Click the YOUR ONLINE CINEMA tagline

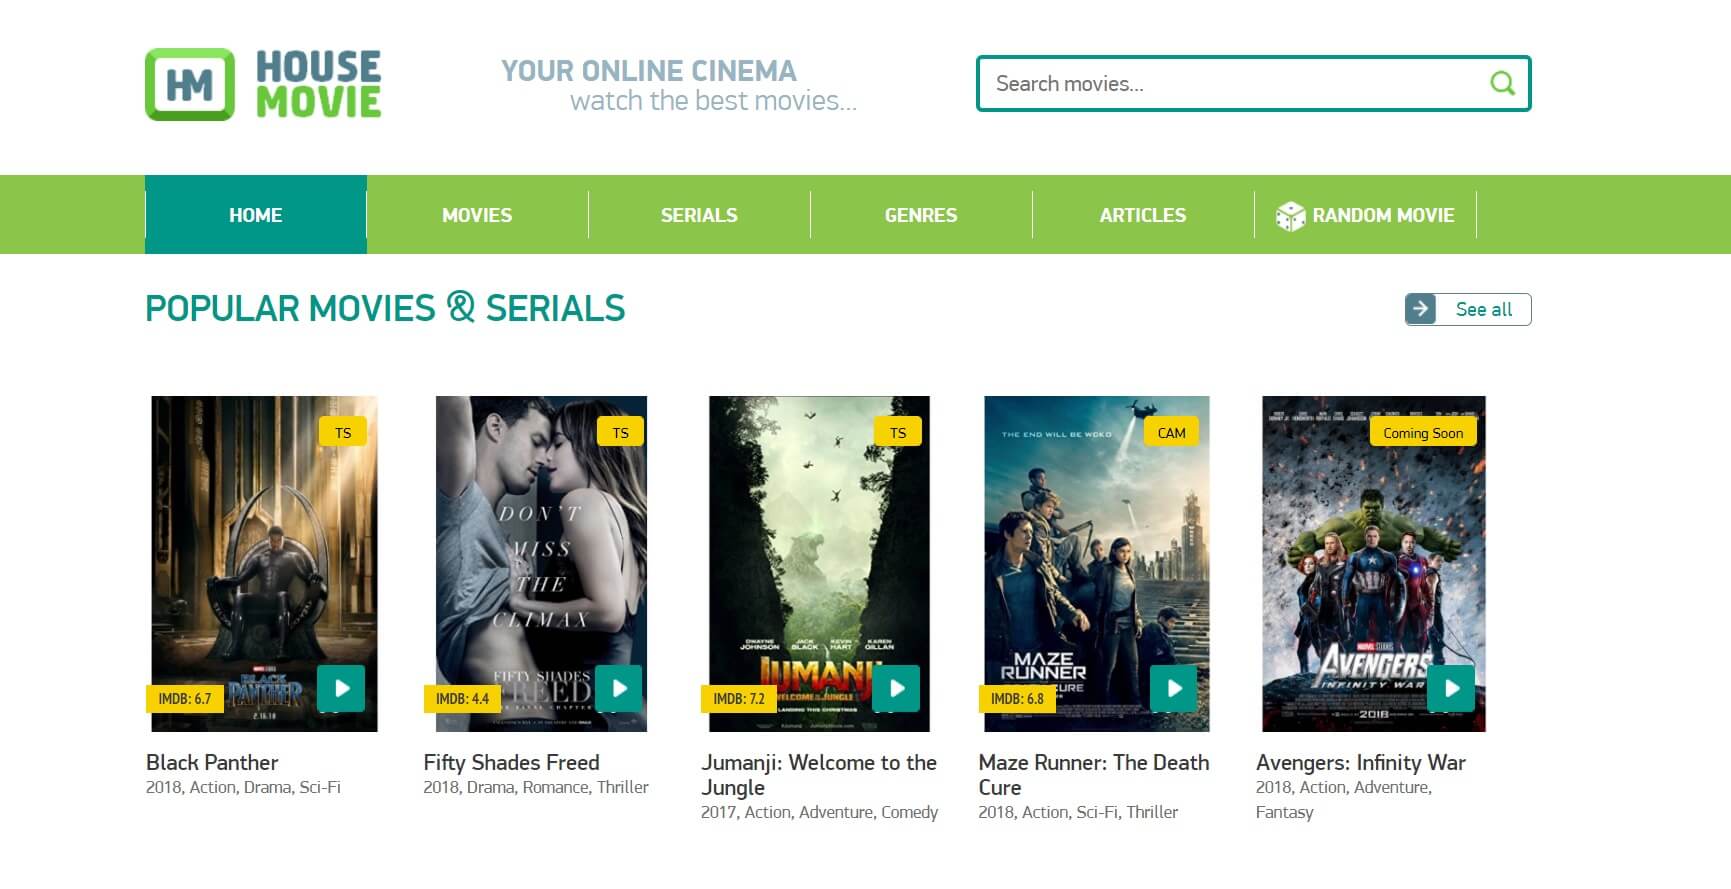649,71
